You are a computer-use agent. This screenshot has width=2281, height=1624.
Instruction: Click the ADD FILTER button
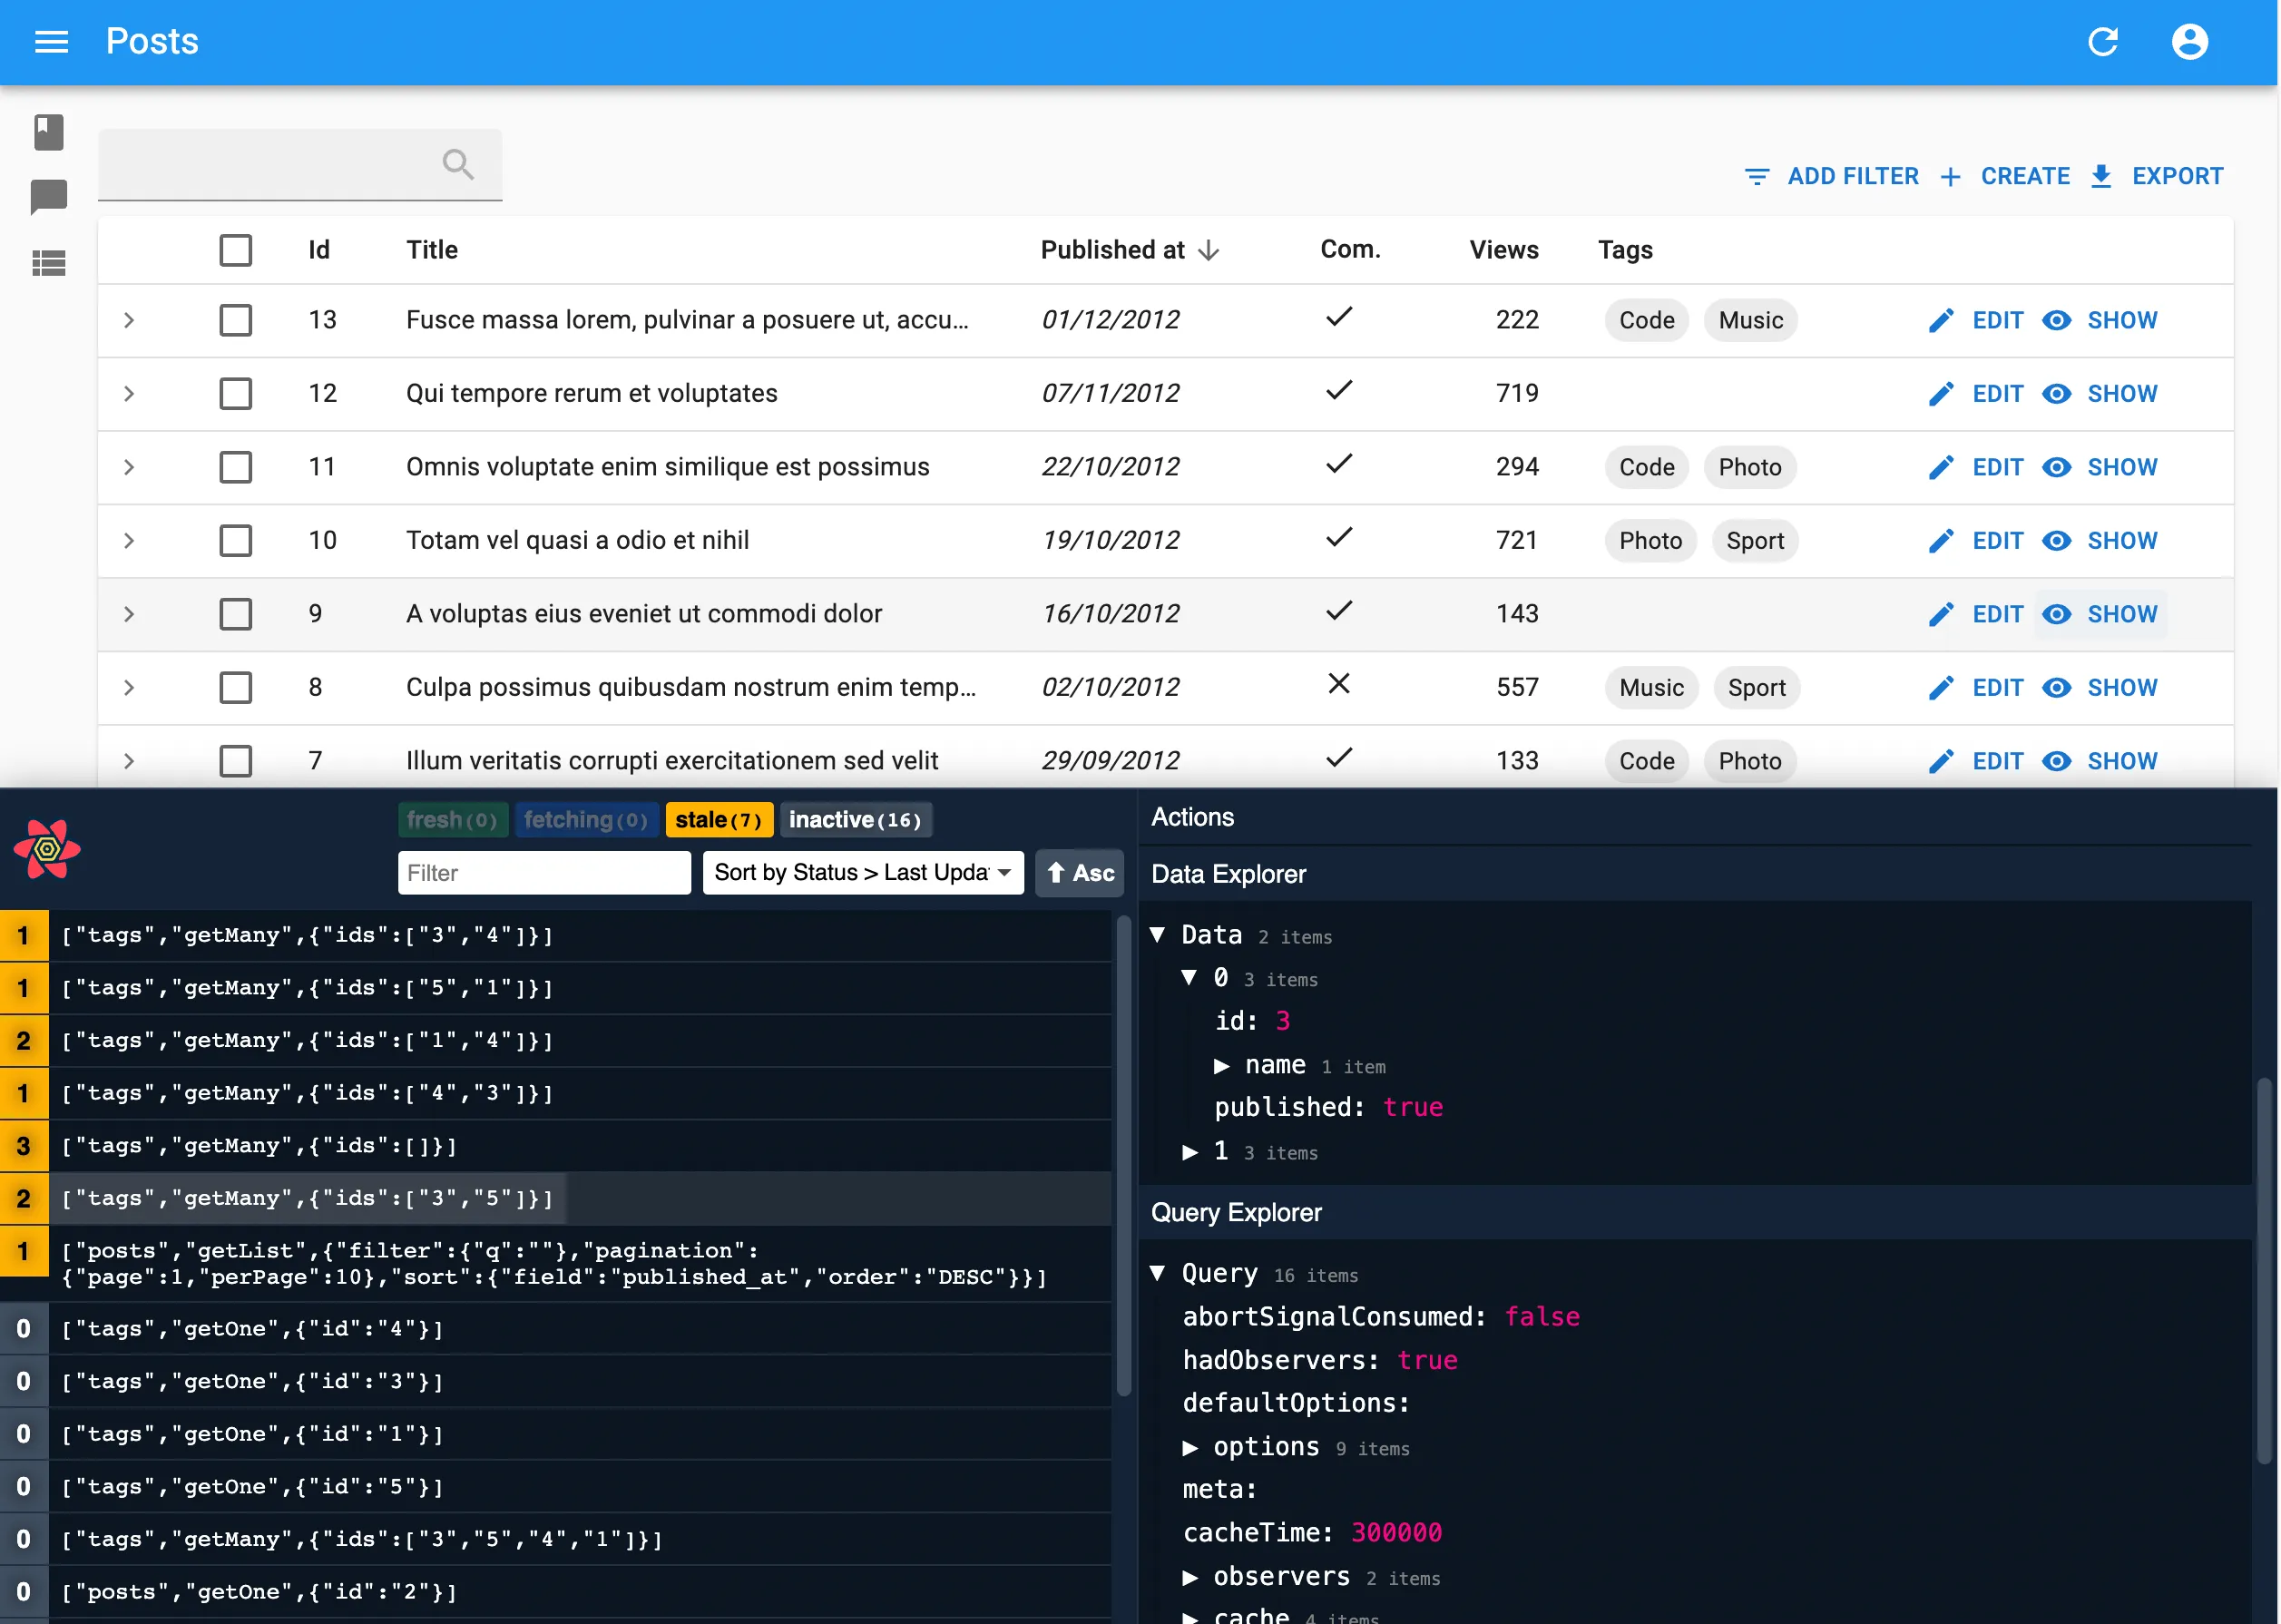tap(1832, 177)
